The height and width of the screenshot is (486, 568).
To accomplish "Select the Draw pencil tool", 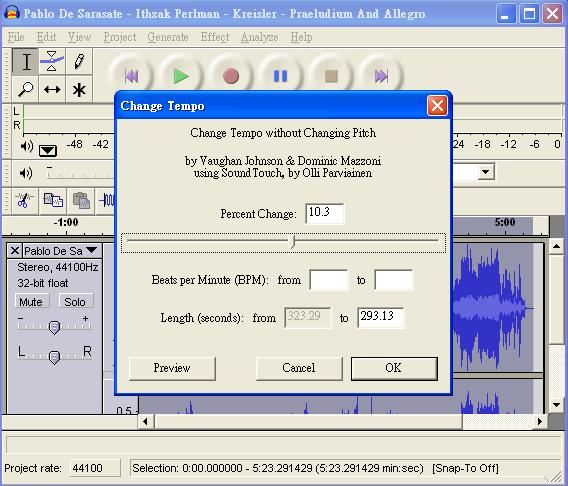I will (x=79, y=61).
